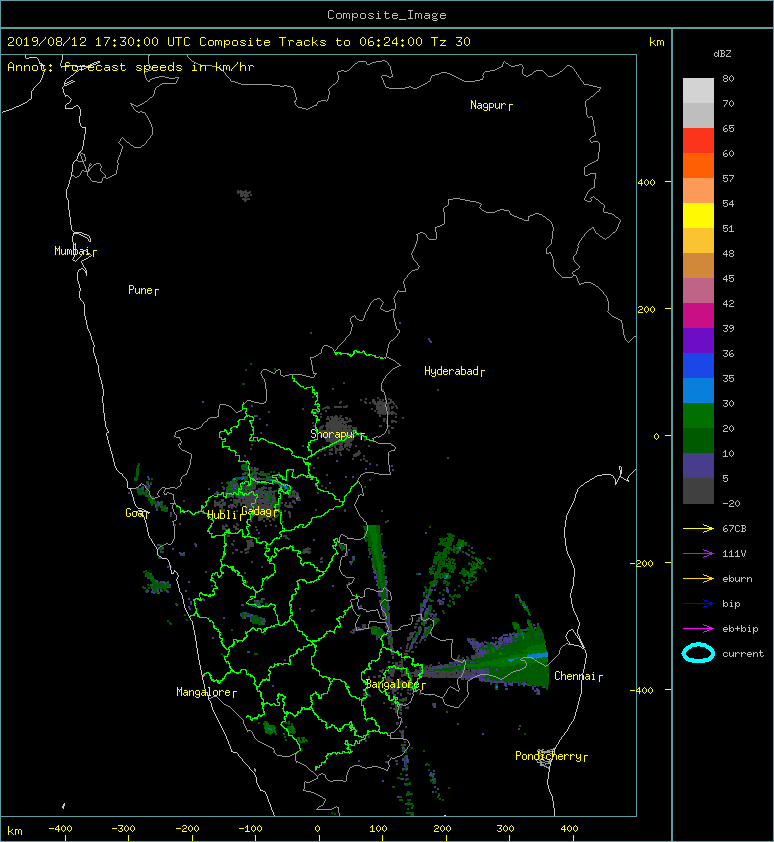Click the 111V legend label
The width and height of the screenshot is (774, 842).
(x=734, y=554)
